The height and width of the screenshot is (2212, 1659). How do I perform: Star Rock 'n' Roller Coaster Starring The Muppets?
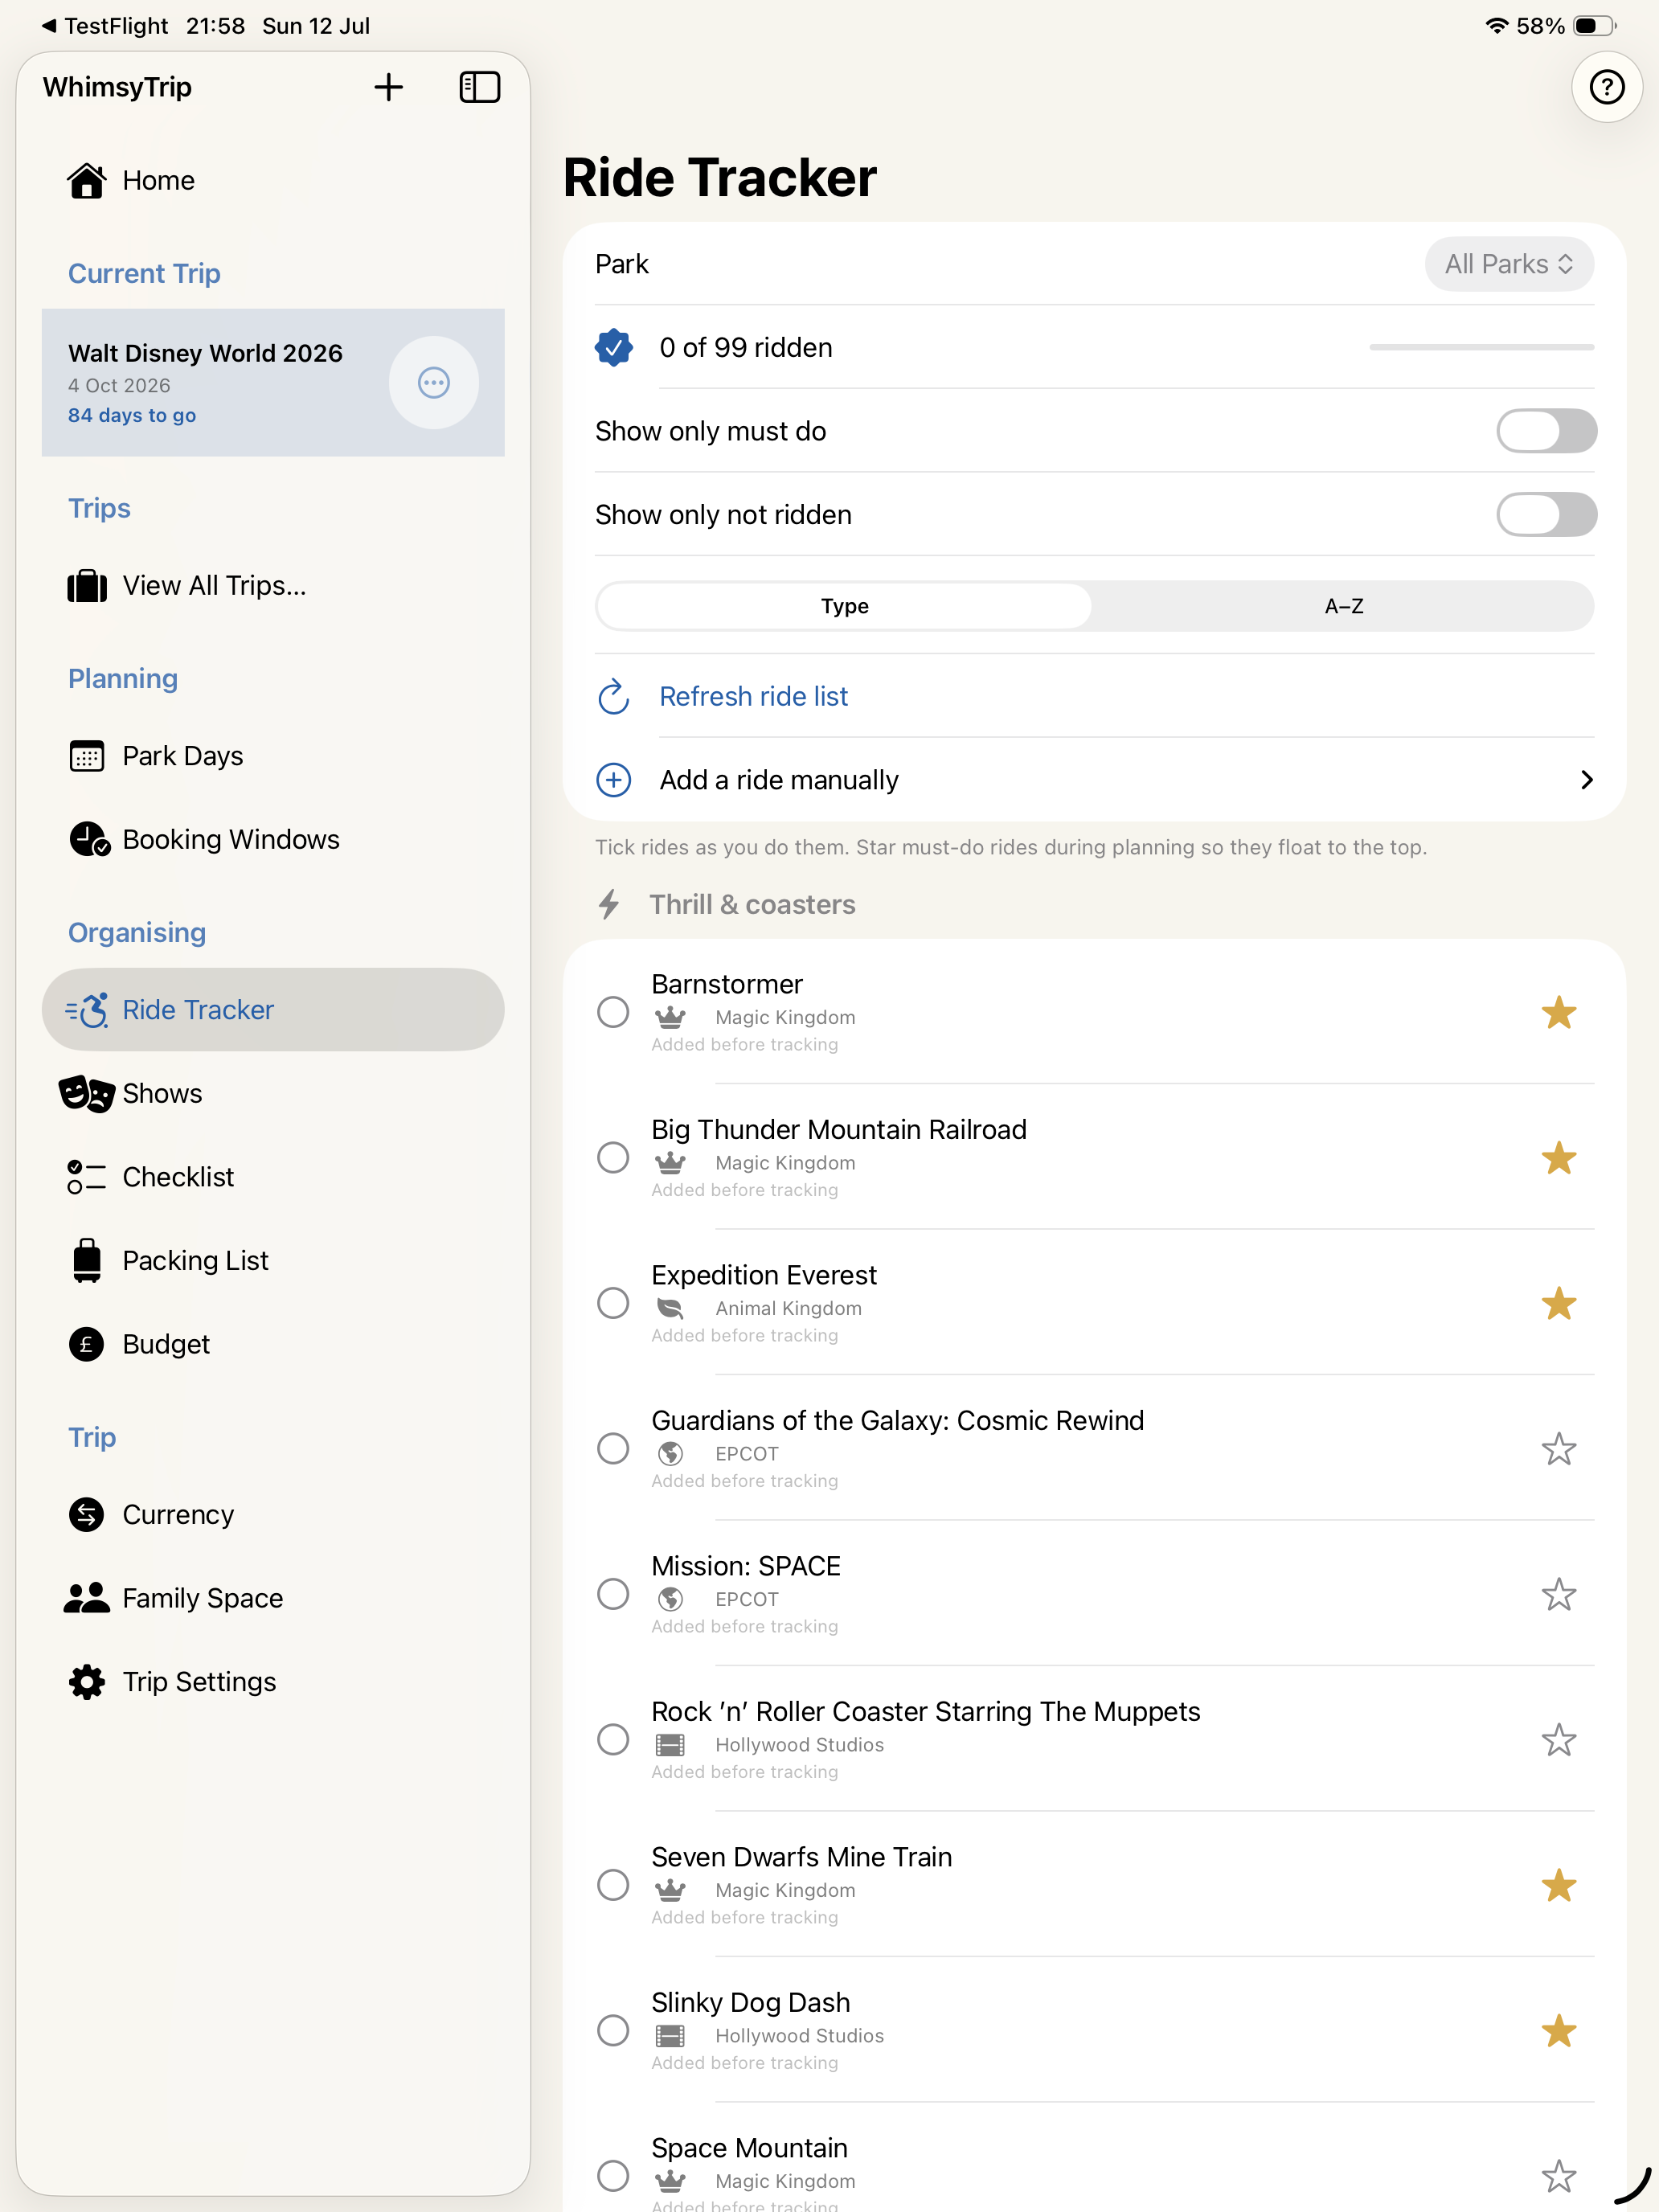(x=1558, y=1740)
